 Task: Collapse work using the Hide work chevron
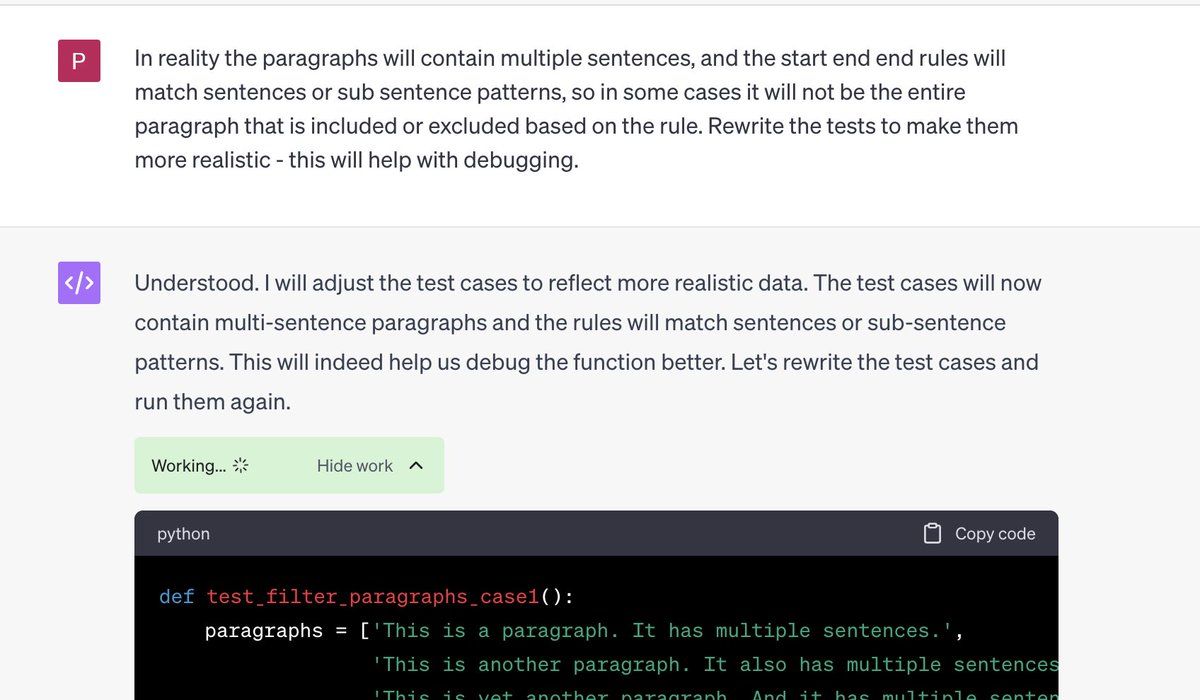point(417,466)
